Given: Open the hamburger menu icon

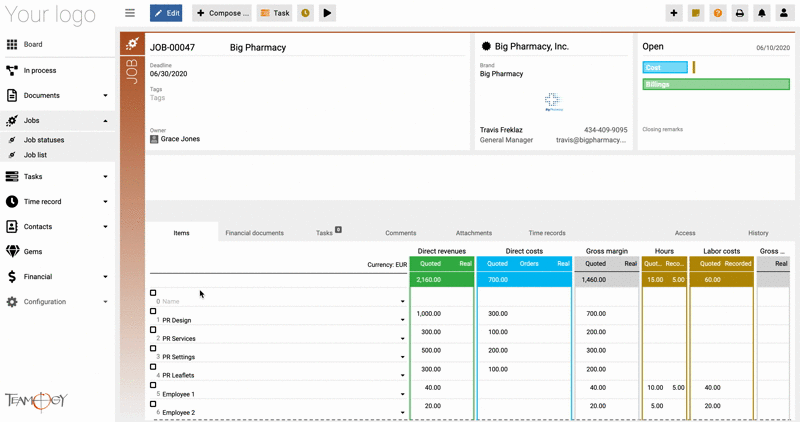Looking at the screenshot, I should 130,13.
